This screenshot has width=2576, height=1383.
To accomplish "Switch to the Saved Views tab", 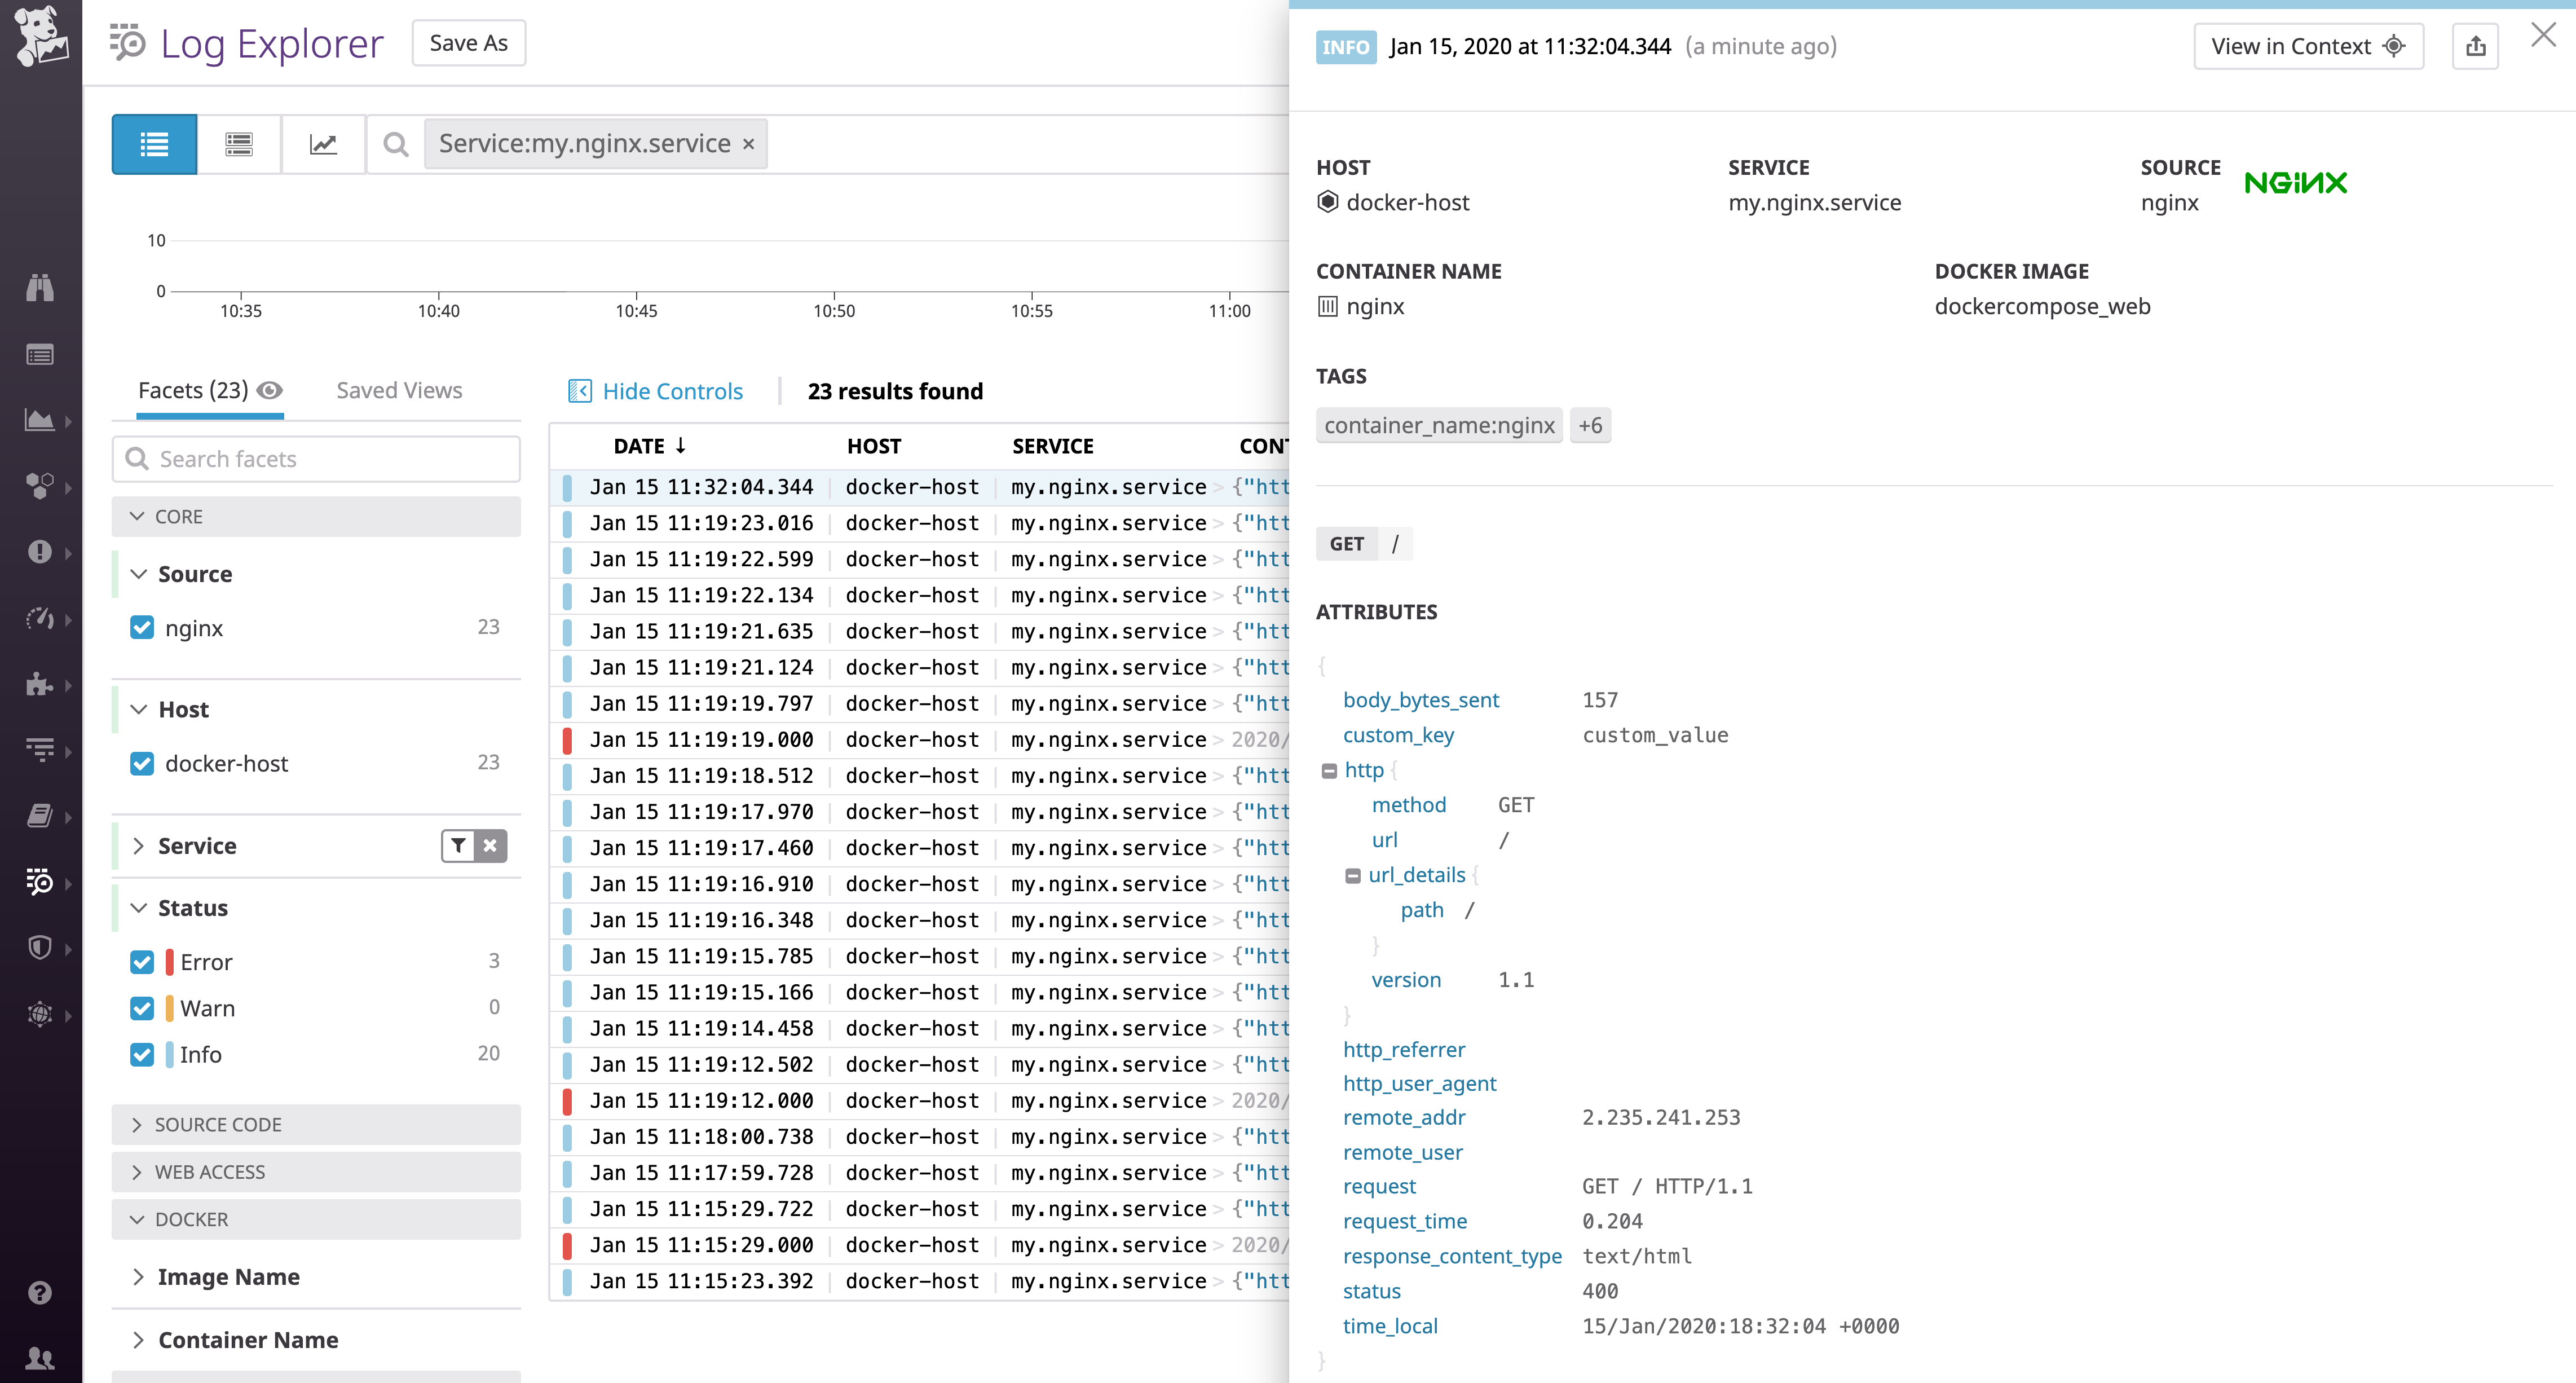I will point(398,390).
